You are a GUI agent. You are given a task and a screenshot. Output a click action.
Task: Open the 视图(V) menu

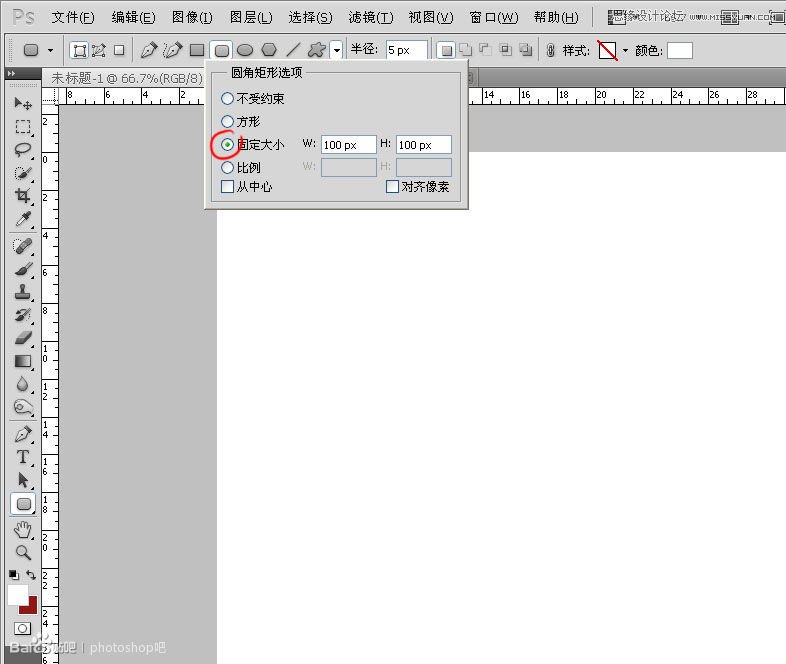coord(431,18)
